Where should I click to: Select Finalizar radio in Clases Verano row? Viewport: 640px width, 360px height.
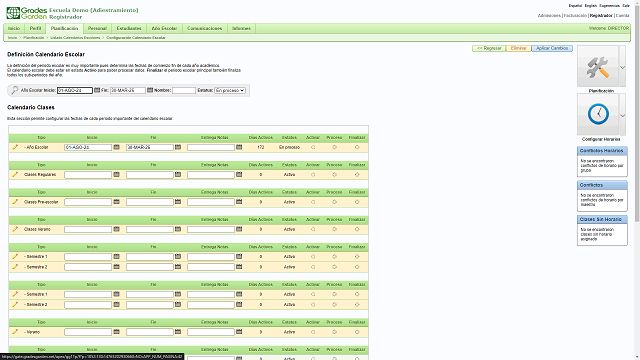point(357,229)
